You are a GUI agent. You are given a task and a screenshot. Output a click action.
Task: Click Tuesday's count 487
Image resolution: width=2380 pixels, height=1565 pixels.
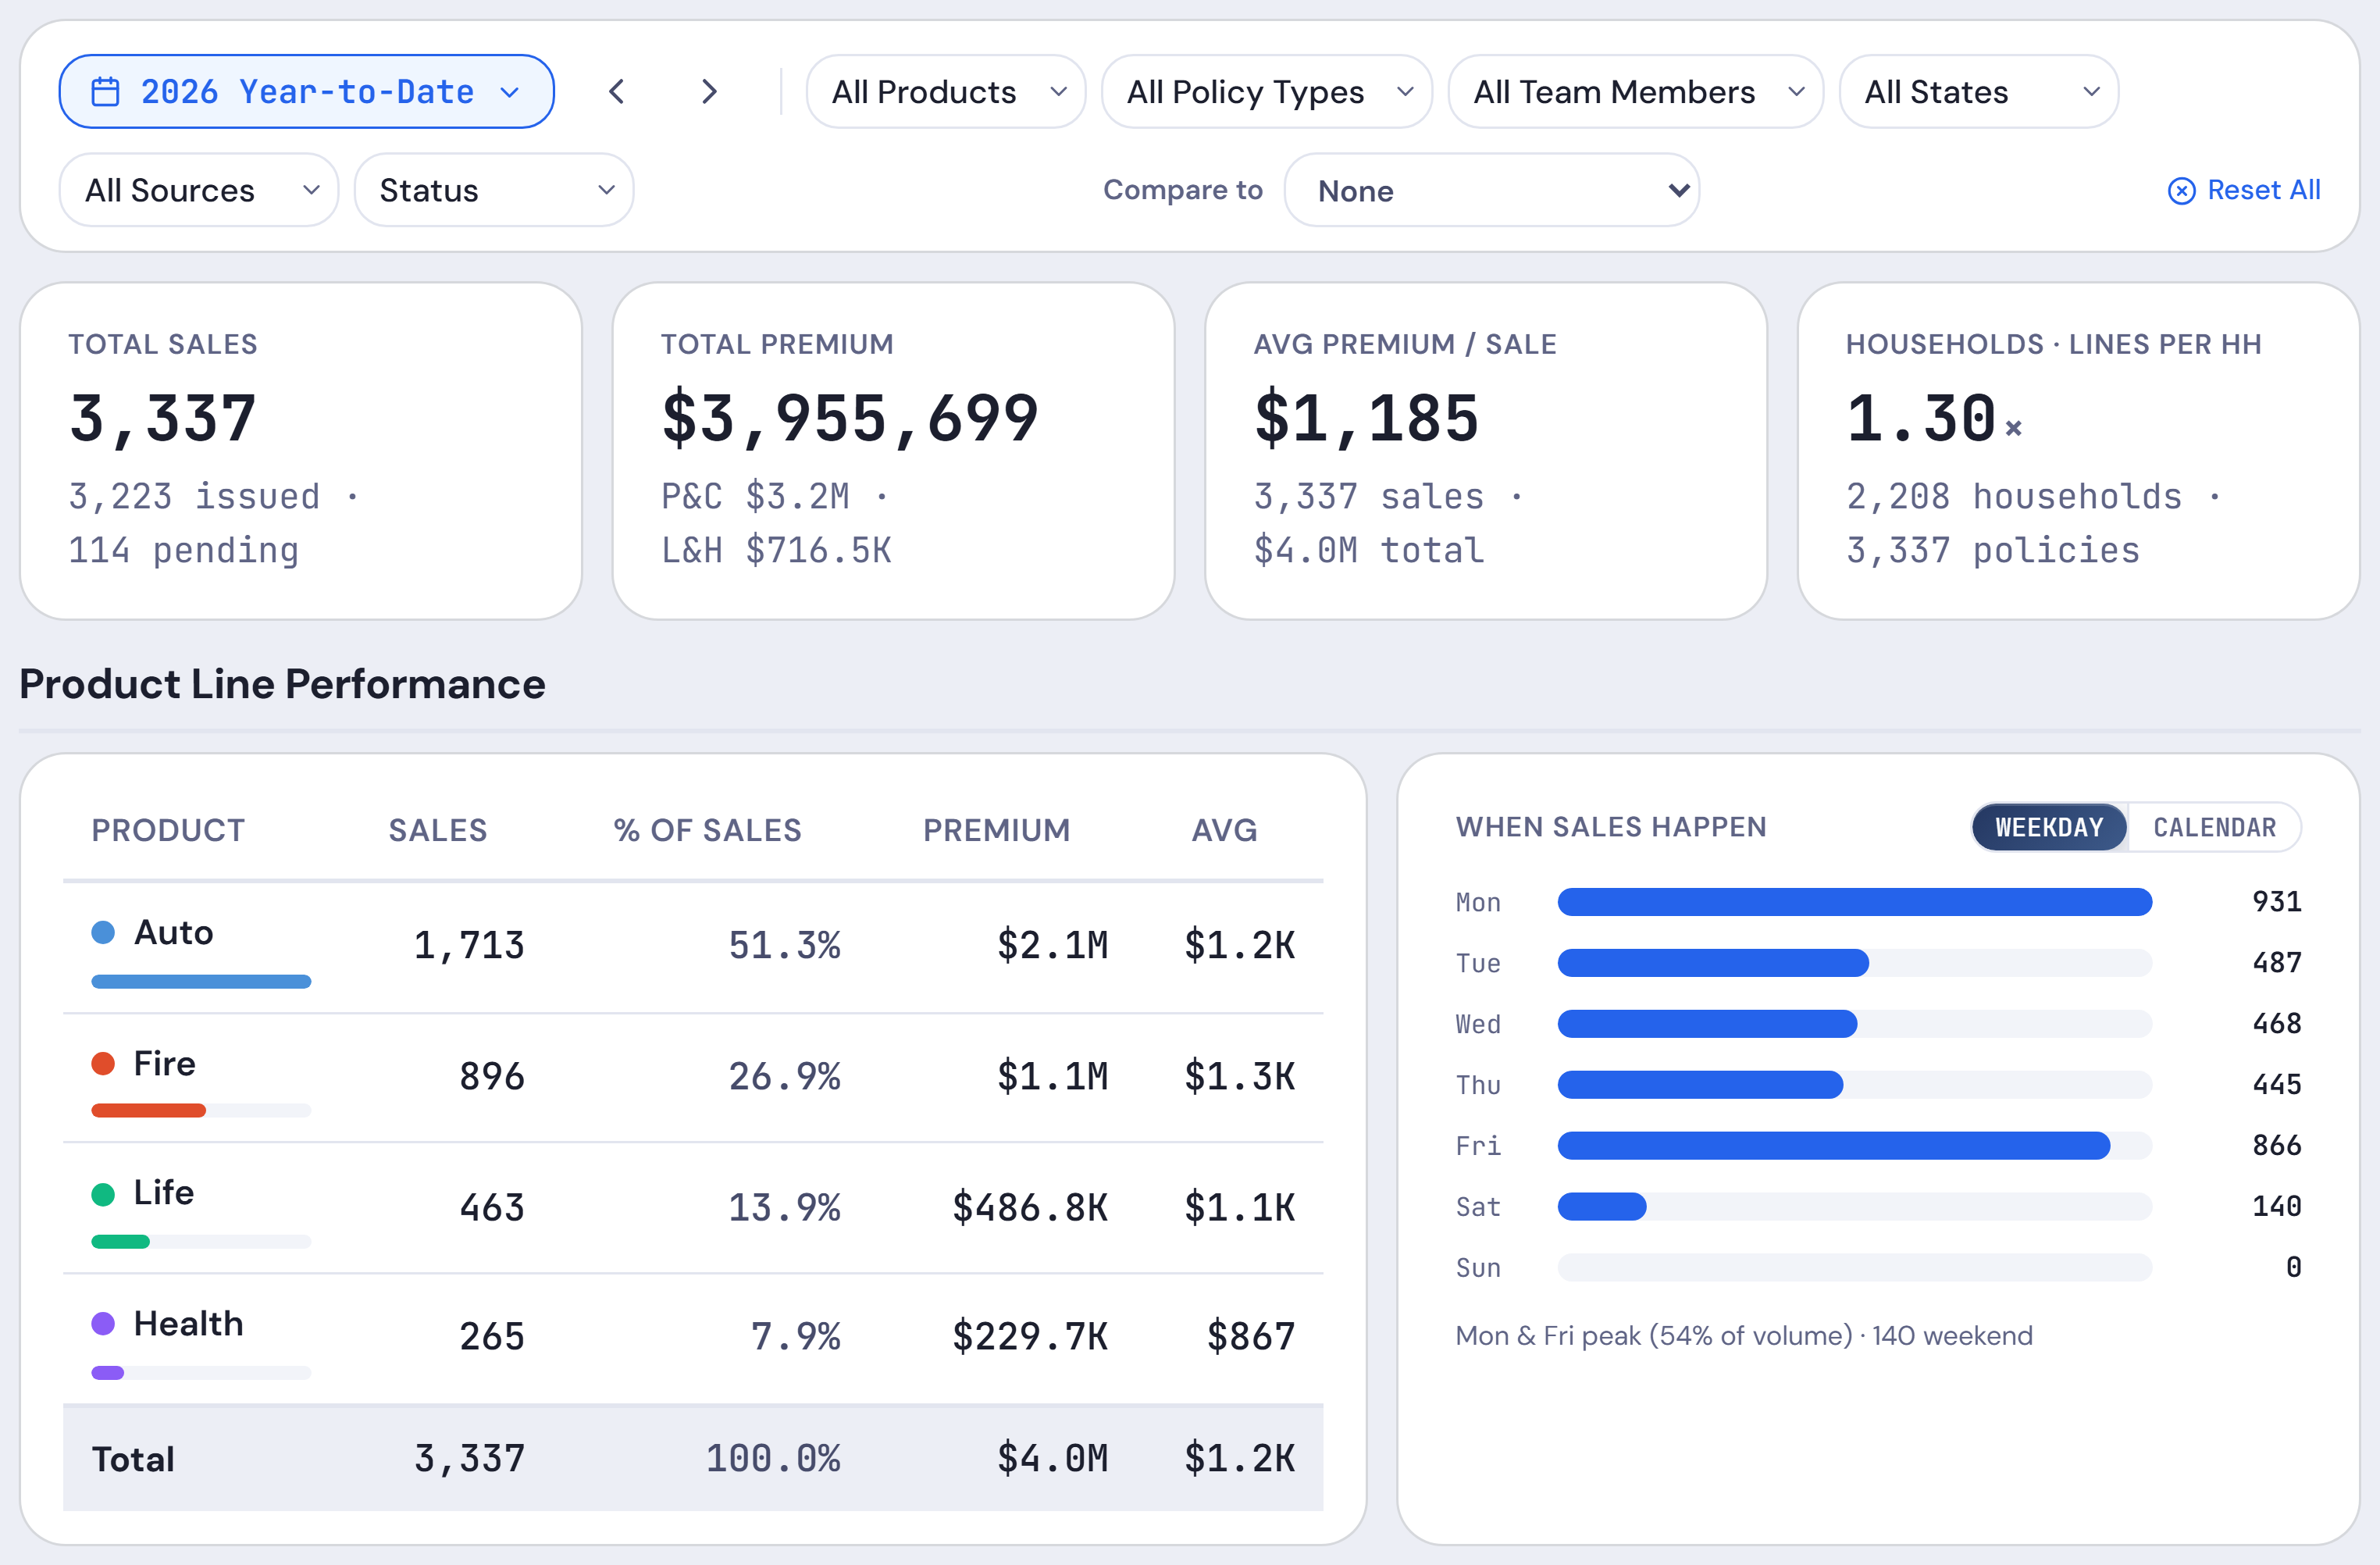[x=2277, y=963]
